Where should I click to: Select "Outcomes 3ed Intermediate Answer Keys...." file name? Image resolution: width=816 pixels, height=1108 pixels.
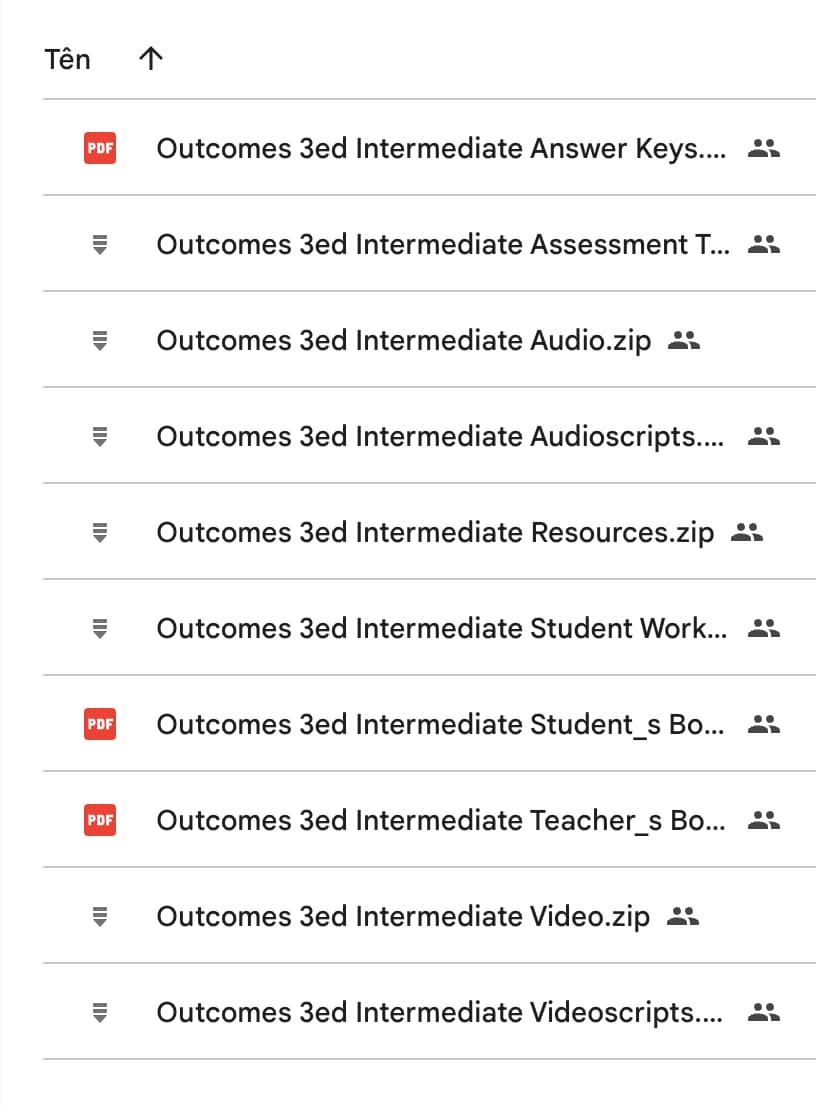point(442,149)
